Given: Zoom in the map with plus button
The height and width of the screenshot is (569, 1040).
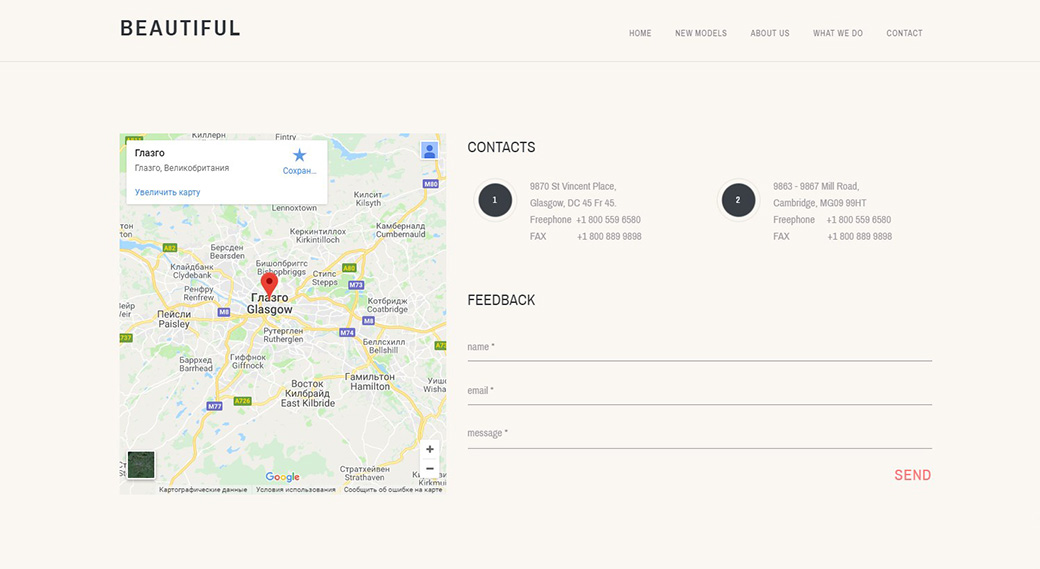Looking at the screenshot, I should point(429,450).
